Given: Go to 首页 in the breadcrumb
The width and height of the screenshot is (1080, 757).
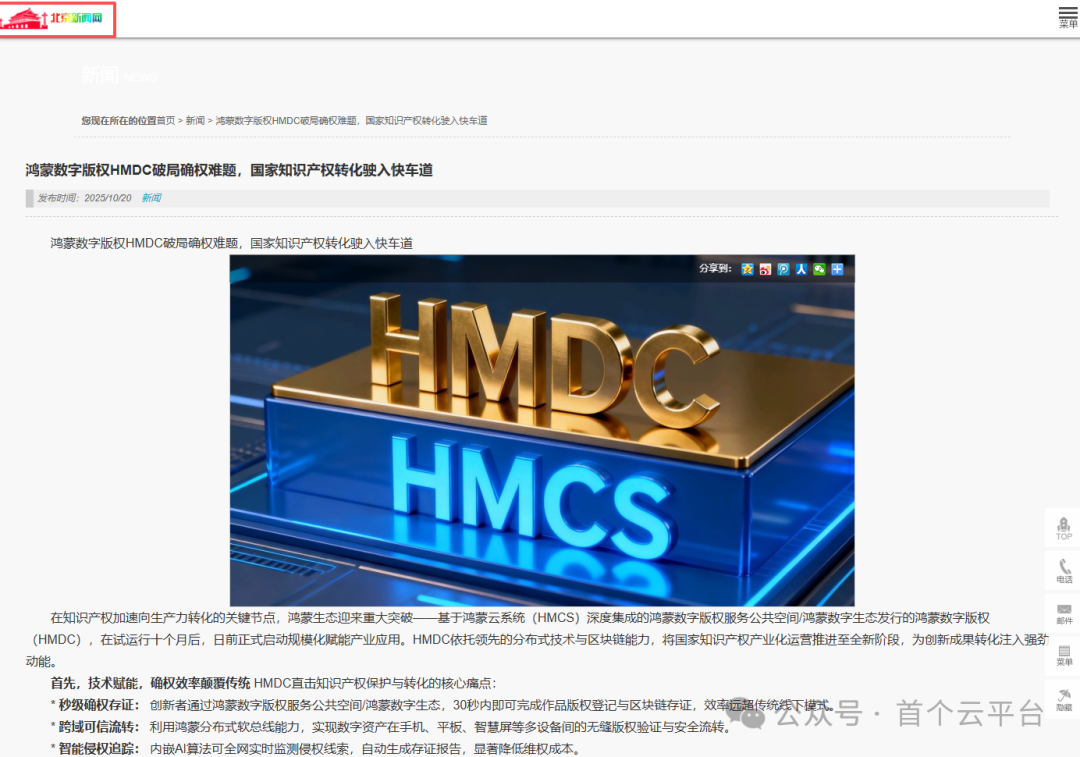Looking at the screenshot, I should [165, 121].
